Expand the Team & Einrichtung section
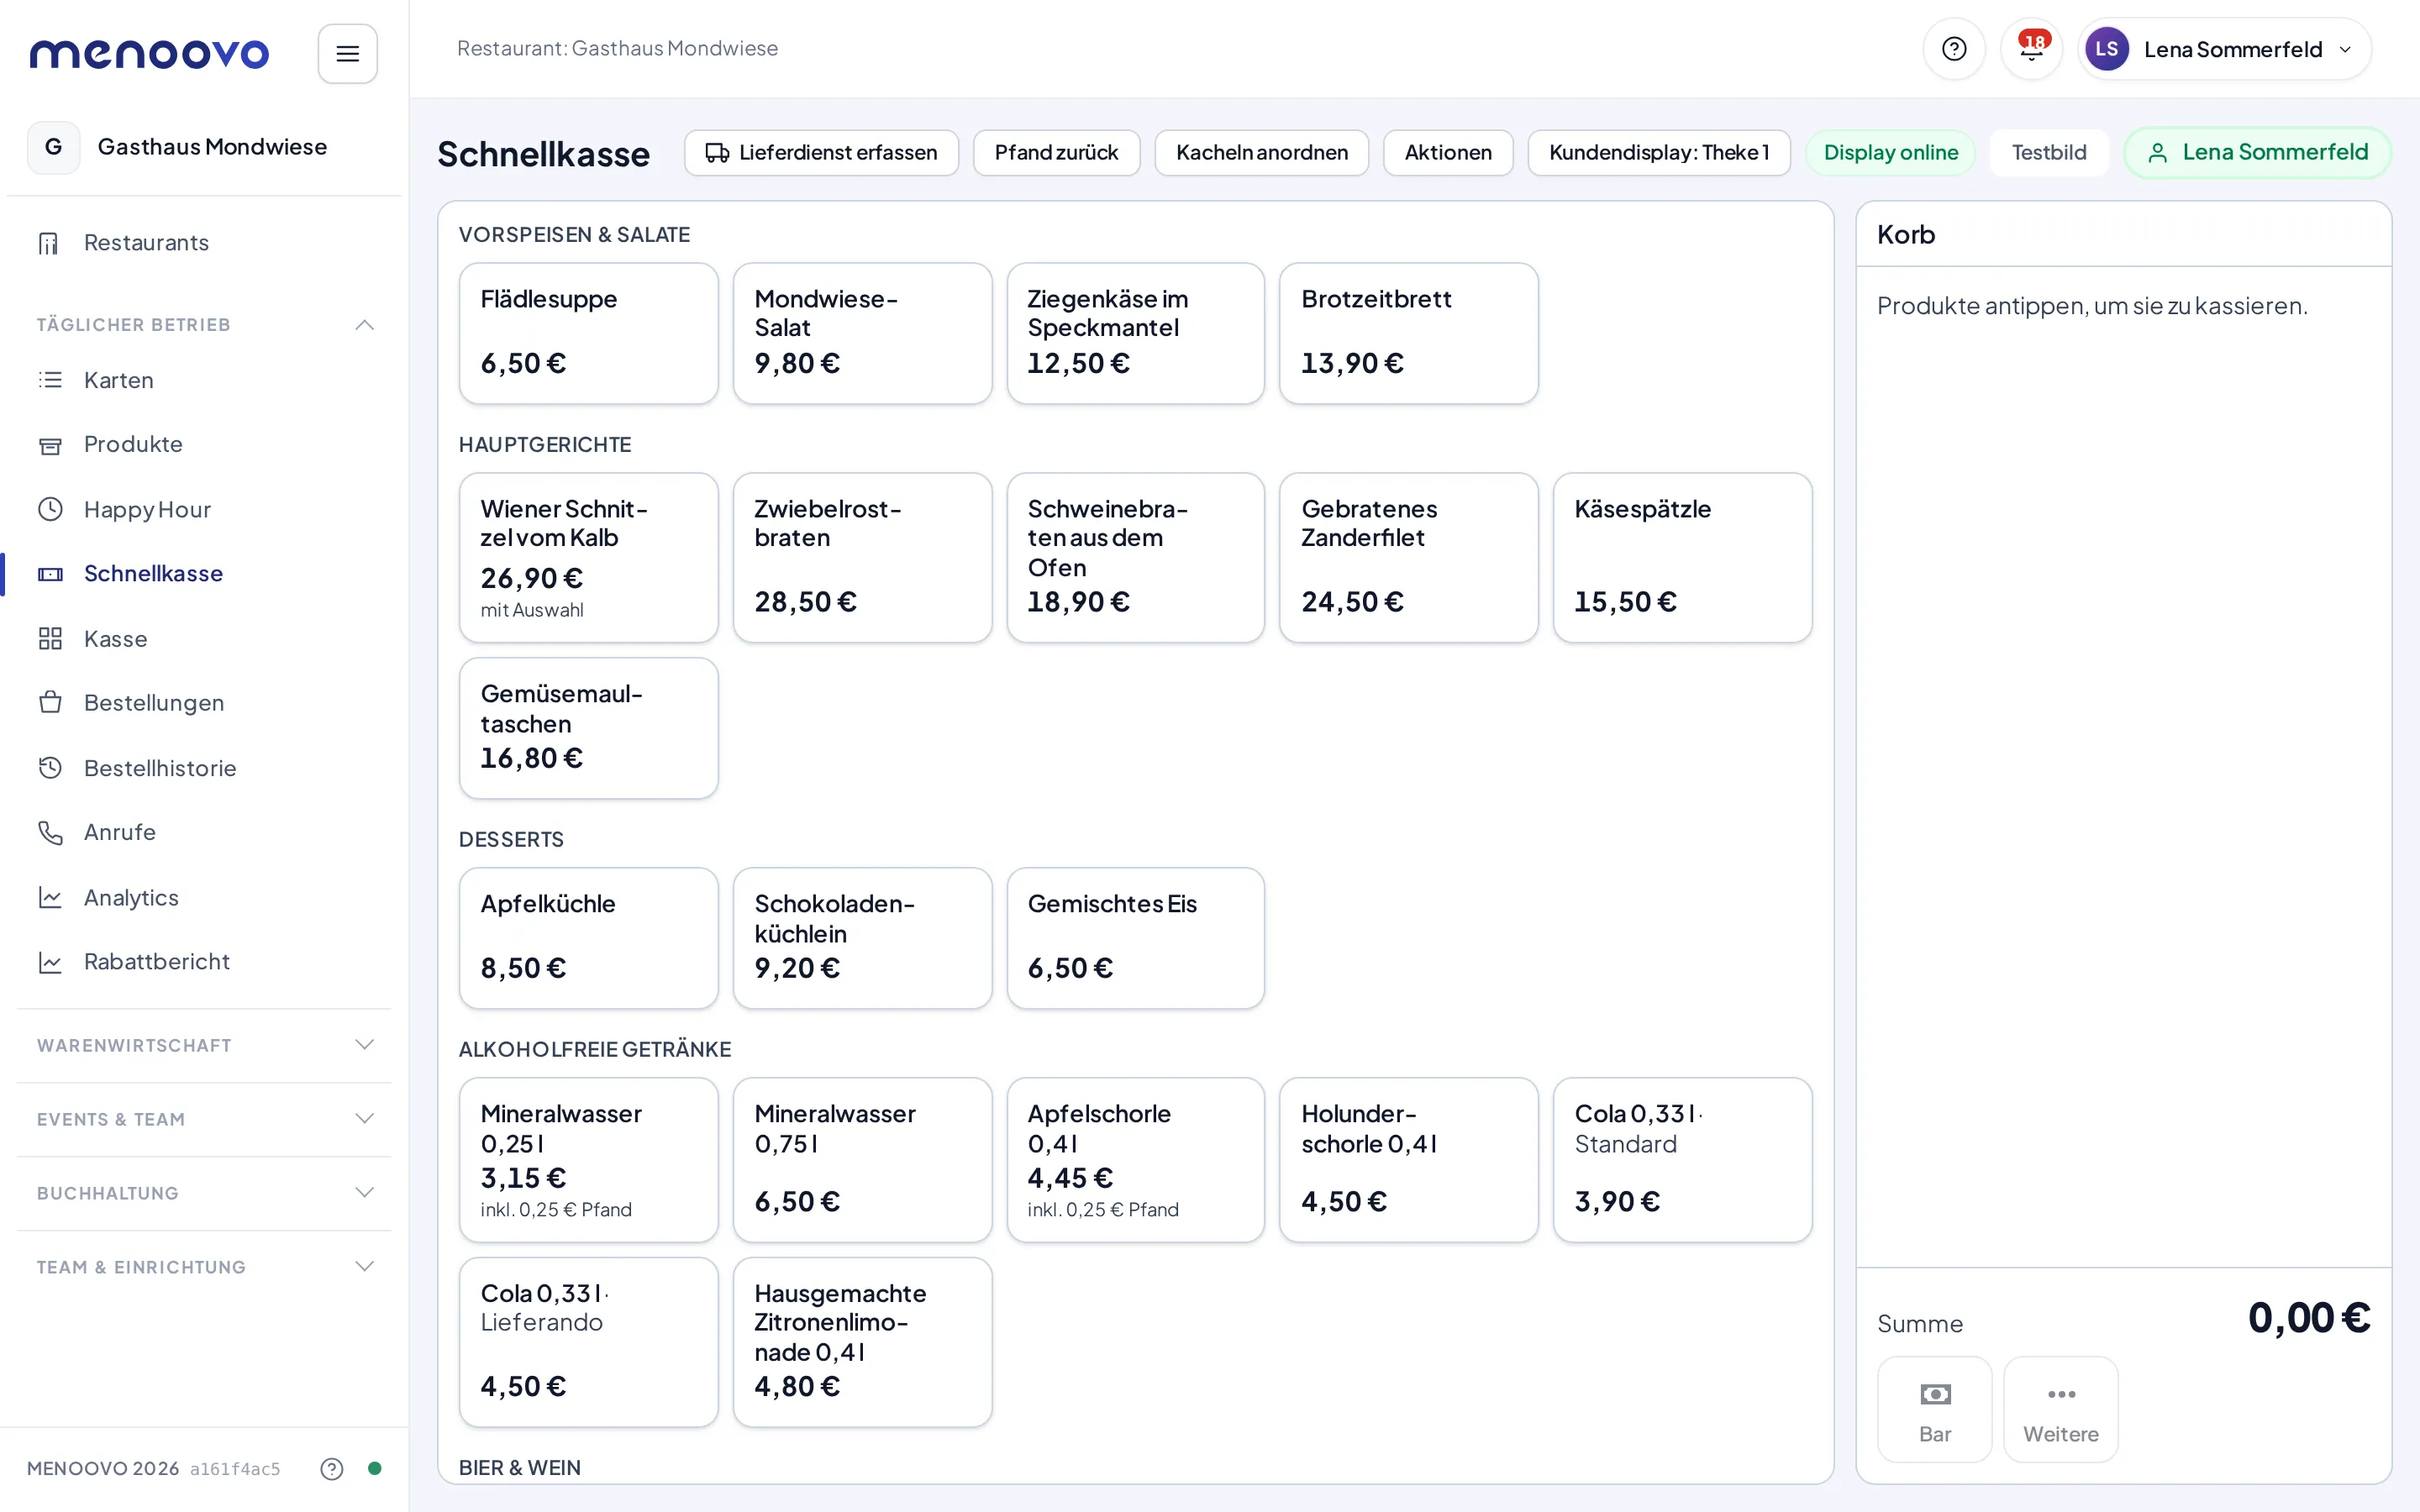The image size is (2420, 1512). pos(204,1267)
